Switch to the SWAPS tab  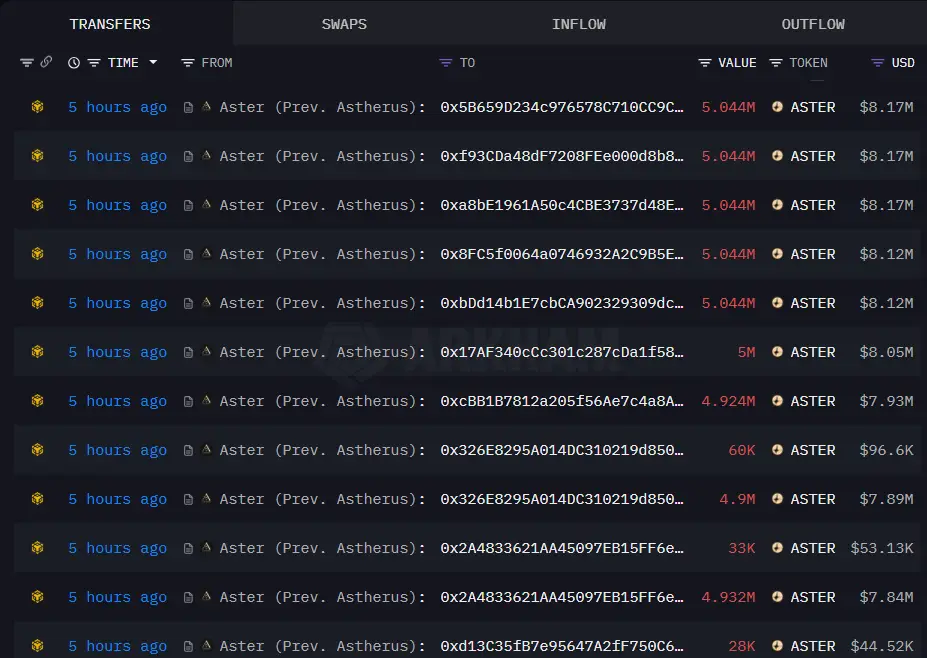[x=344, y=24]
